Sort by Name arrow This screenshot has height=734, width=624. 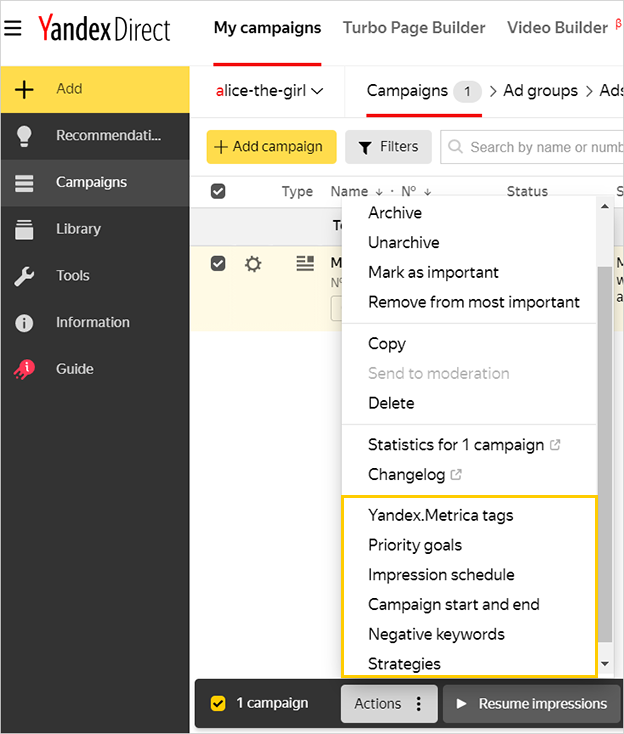(379, 192)
